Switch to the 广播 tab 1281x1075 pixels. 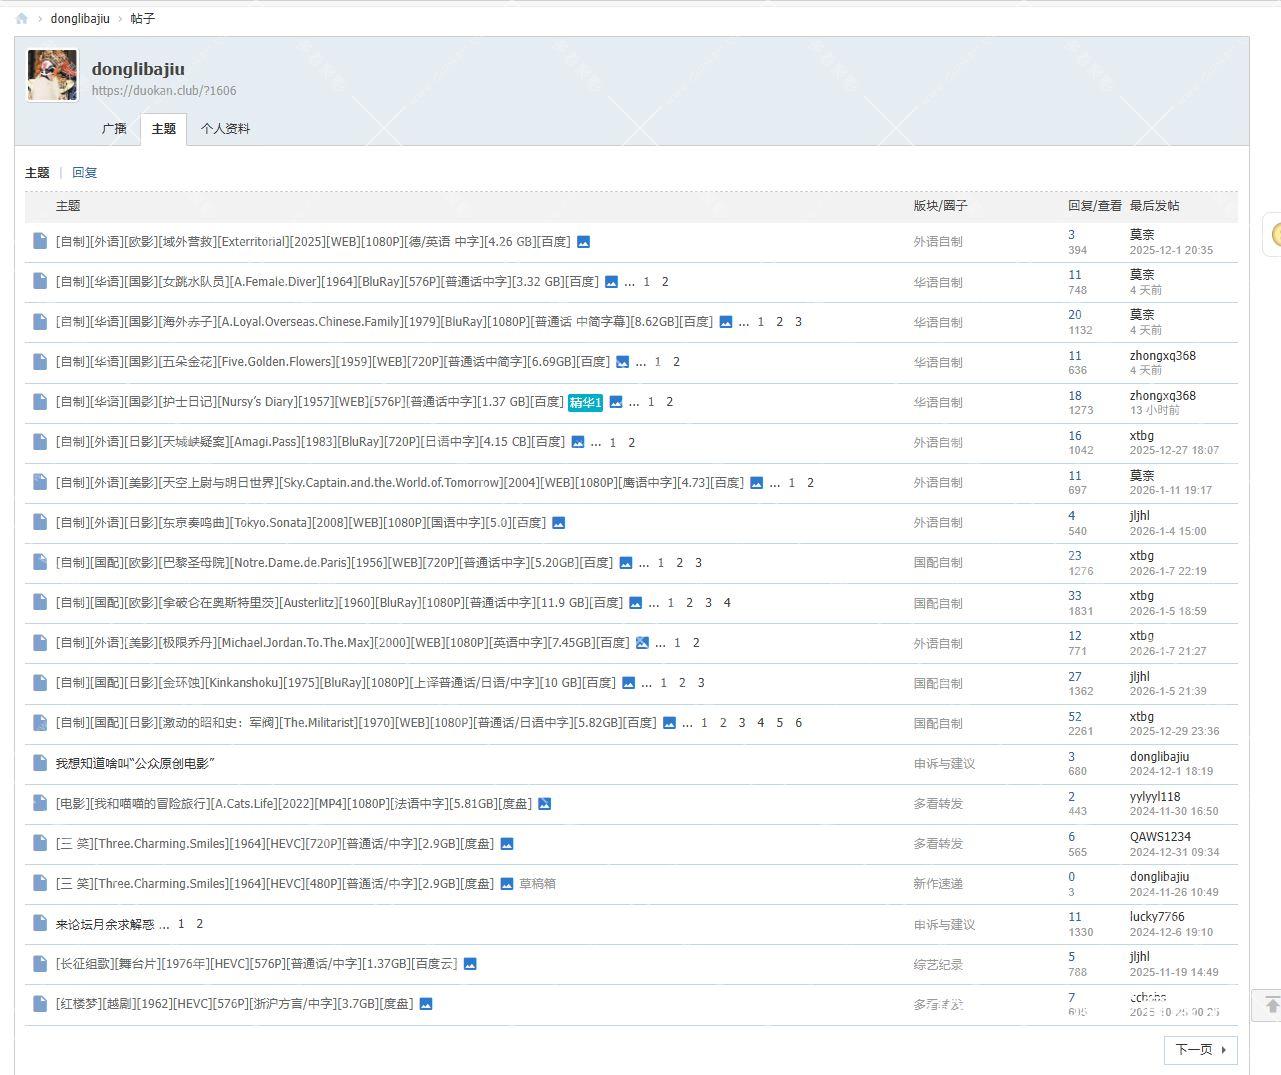click(x=114, y=129)
